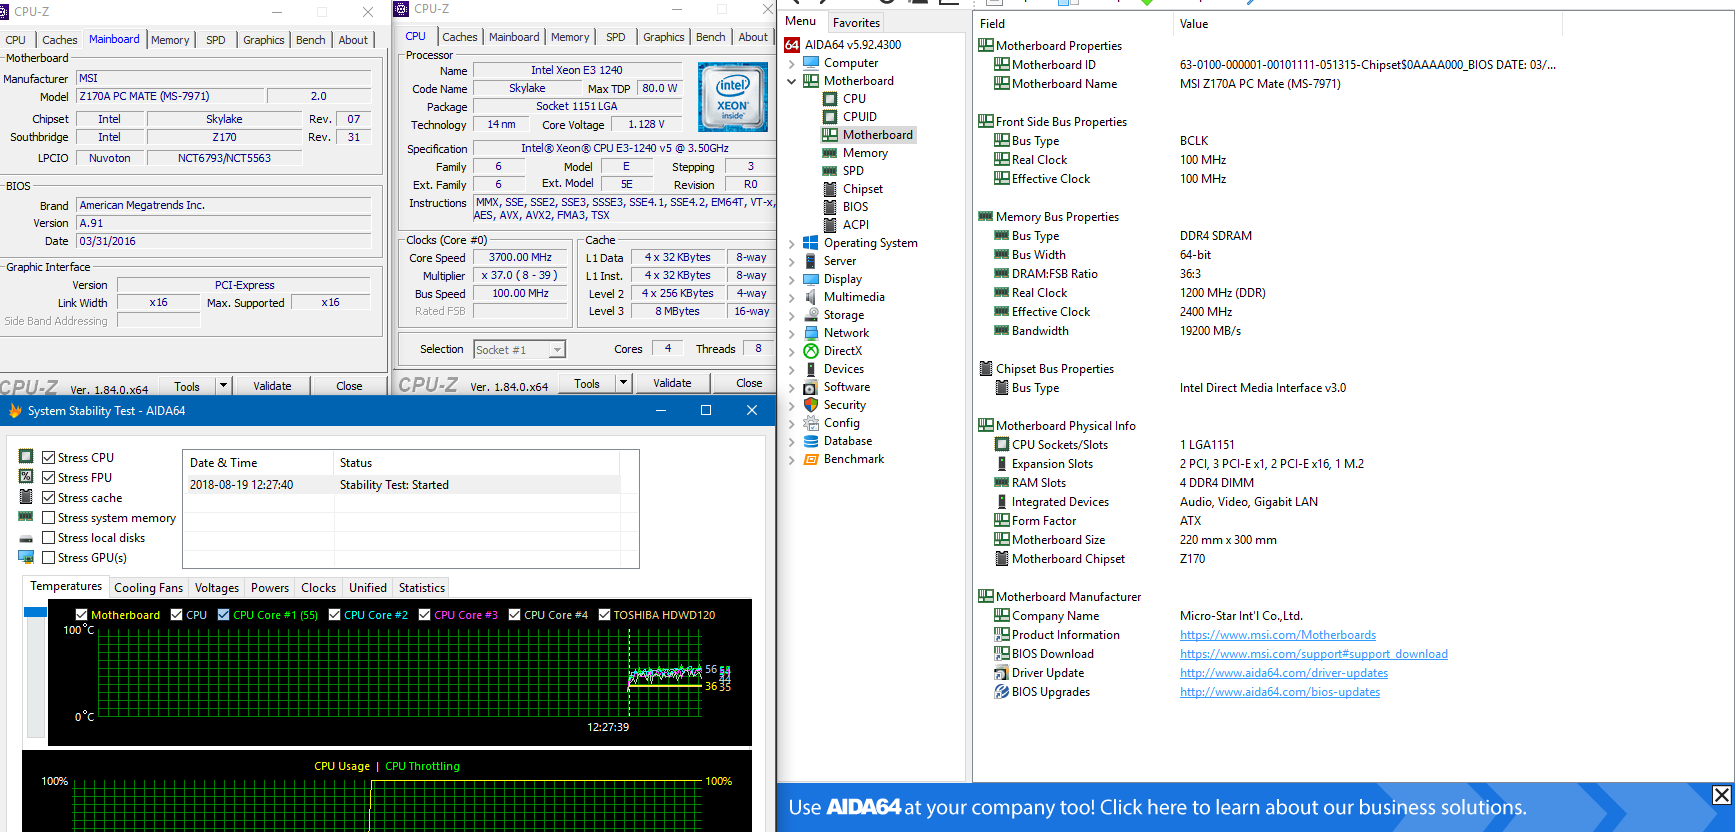This screenshot has width=1735, height=832.
Task: Click the AIDA64 v5.92.4300 root icon
Action: click(x=792, y=45)
